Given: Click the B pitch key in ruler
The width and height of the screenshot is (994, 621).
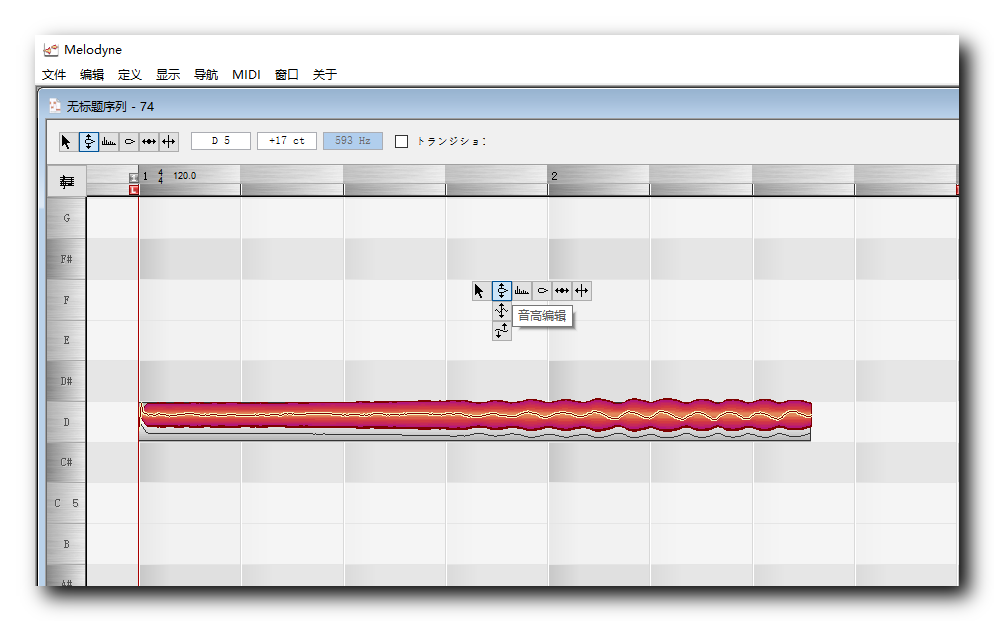Looking at the screenshot, I should coord(67,544).
